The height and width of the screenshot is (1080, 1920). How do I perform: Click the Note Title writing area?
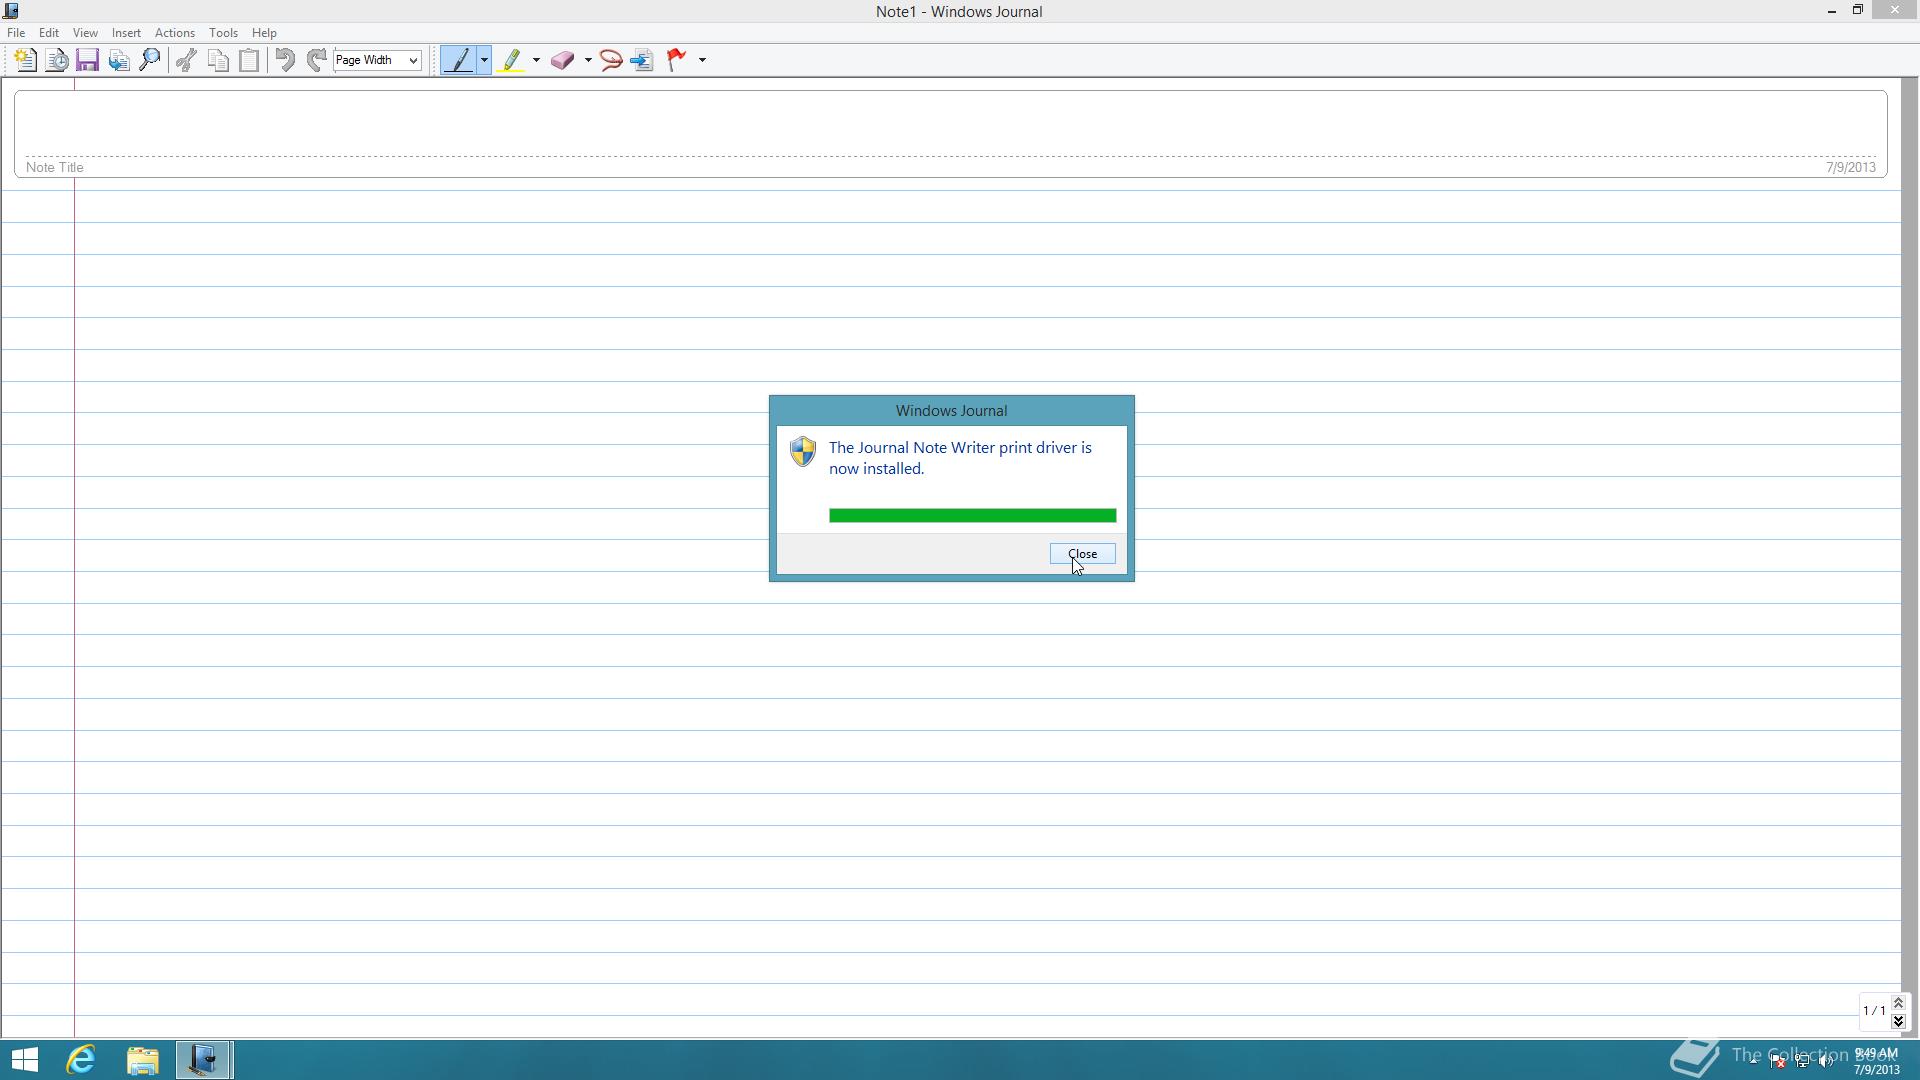(x=950, y=134)
